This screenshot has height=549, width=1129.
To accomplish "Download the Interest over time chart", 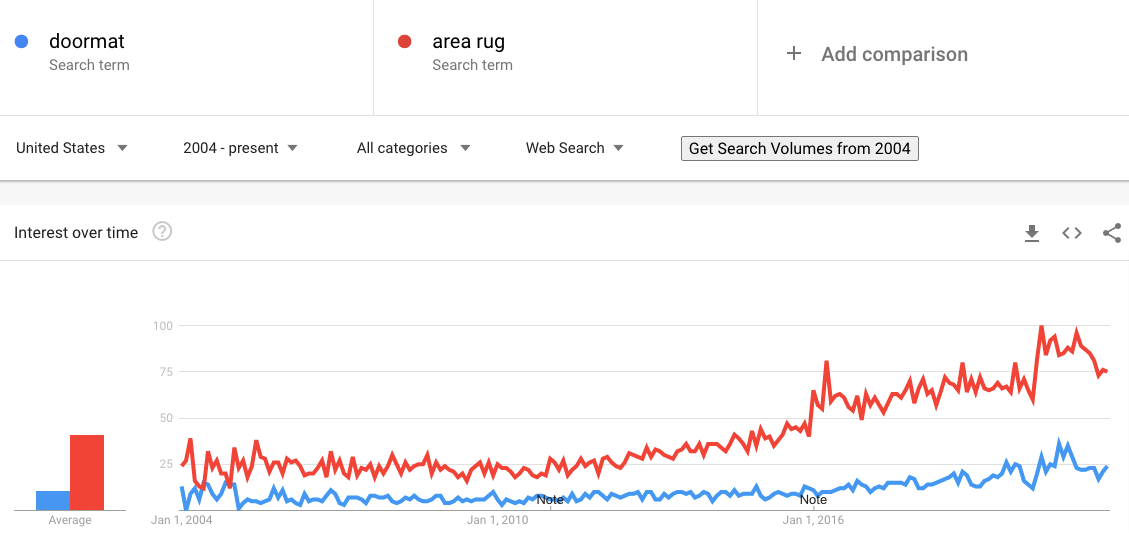I will (x=1032, y=233).
